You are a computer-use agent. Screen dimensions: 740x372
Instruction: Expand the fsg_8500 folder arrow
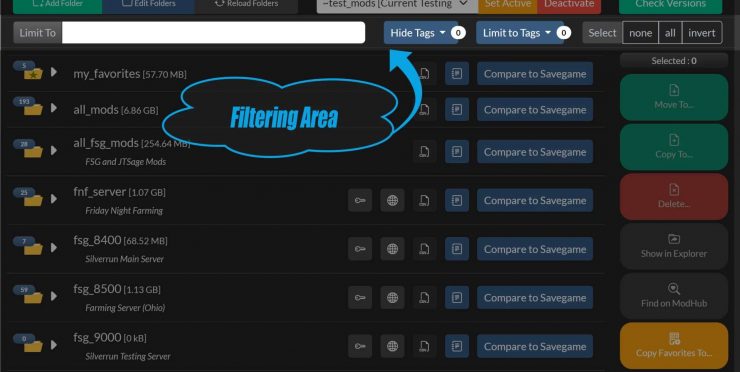click(54, 296)
